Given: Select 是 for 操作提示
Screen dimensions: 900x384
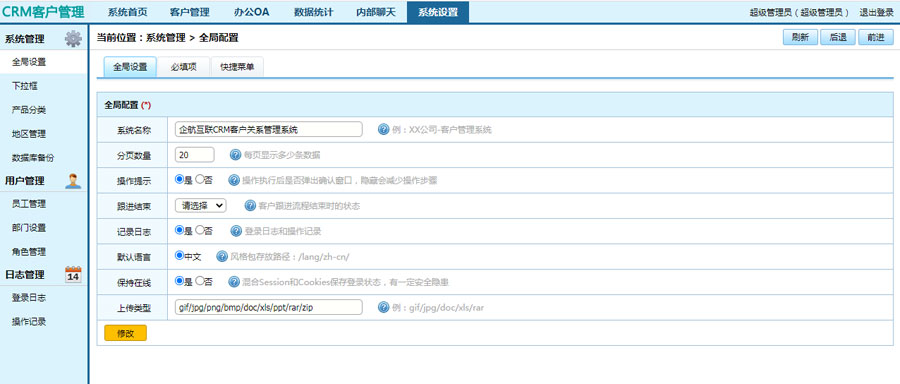Looking at the screenshot, I should (x=179, y=179).
